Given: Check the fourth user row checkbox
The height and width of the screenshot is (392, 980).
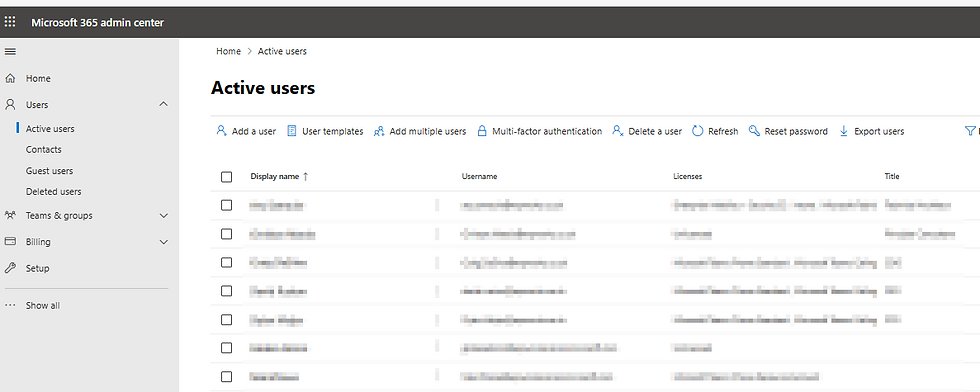Looking at the screenshot, I should (226, 291).
